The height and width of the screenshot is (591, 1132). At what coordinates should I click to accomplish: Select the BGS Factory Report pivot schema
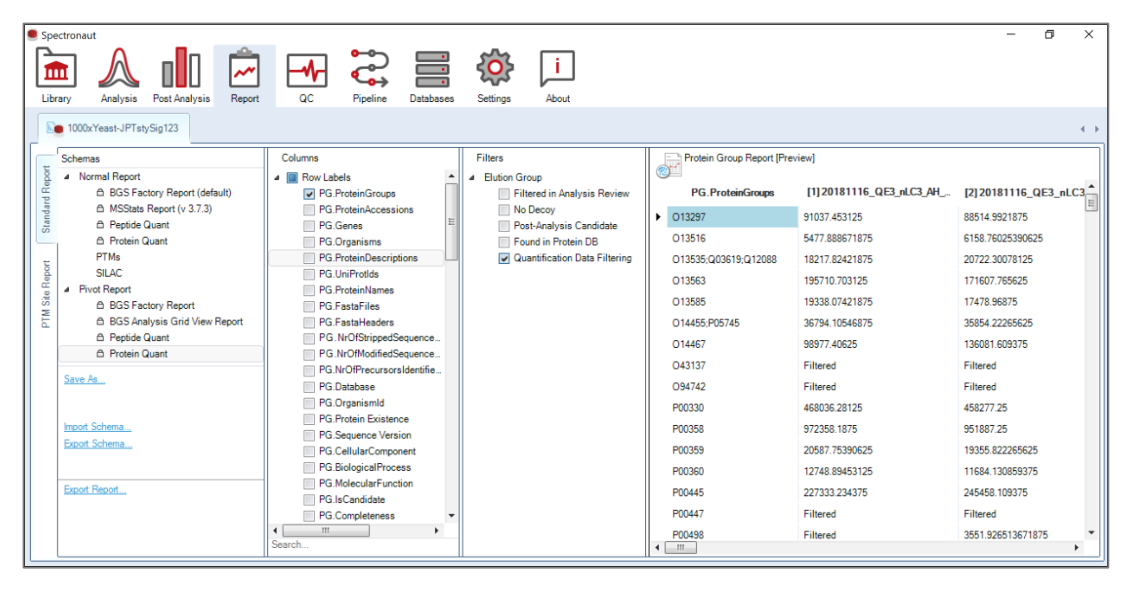[152, 306]
